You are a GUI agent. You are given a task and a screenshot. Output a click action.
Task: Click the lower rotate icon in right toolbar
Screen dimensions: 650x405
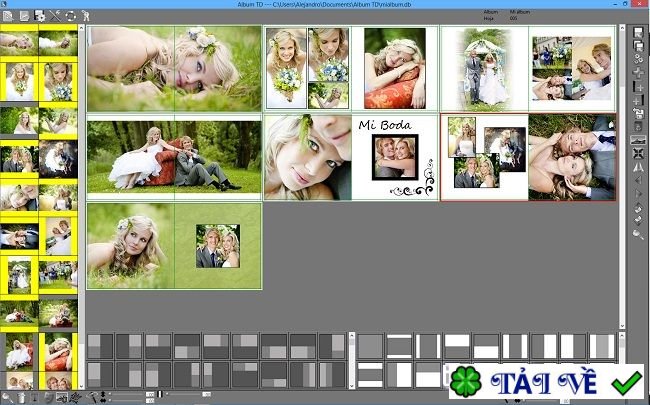638,220
